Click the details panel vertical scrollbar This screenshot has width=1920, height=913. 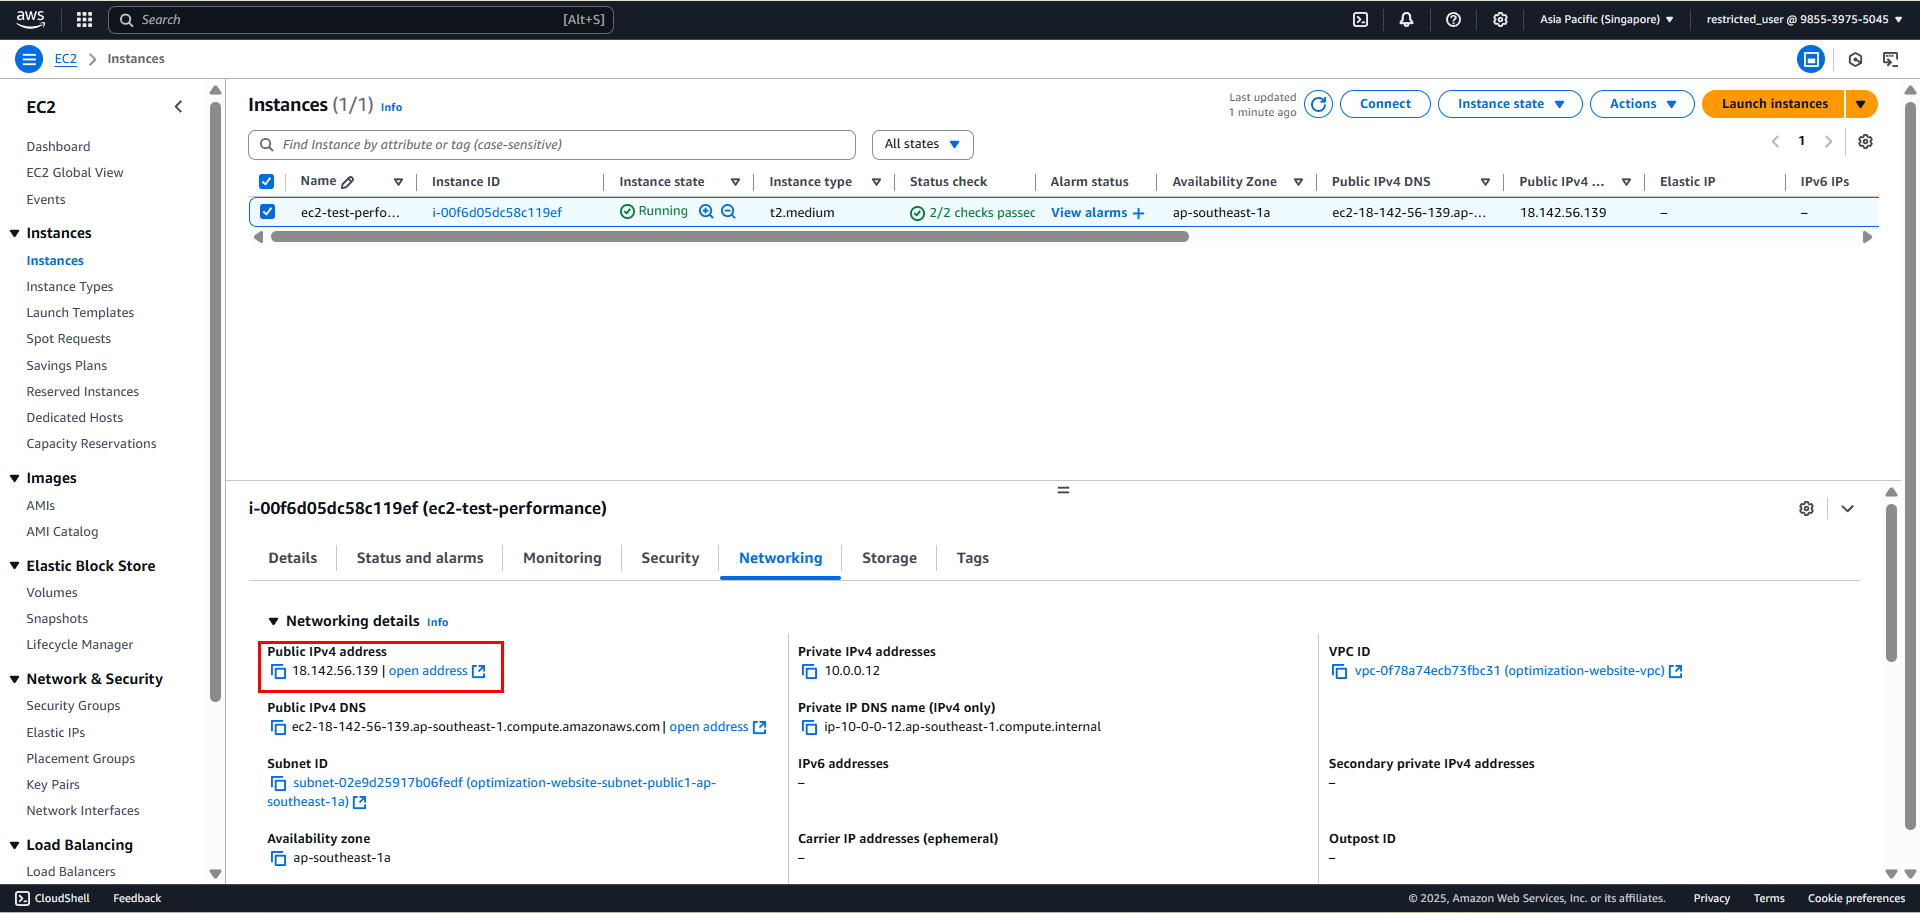click(1890, 583)
